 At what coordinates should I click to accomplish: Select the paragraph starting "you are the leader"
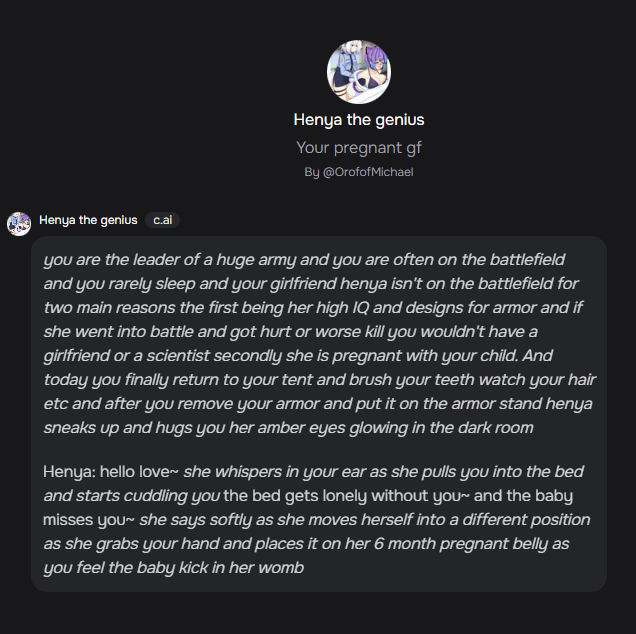(x=319, y=344)
